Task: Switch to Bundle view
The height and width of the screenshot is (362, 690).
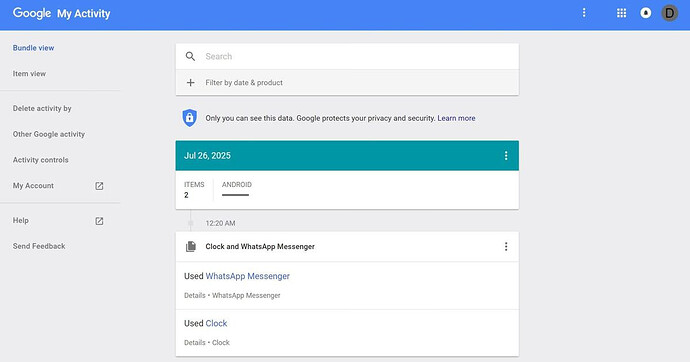Action: coord(33,48)
